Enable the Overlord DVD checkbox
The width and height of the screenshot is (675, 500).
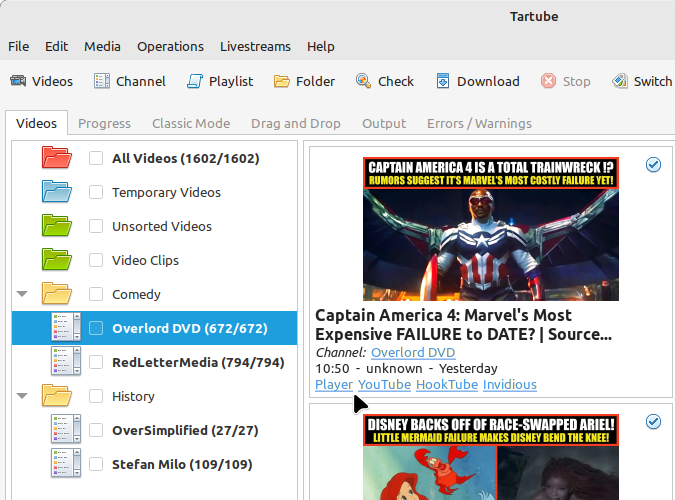pyautogui.click(x=96, y=328)
